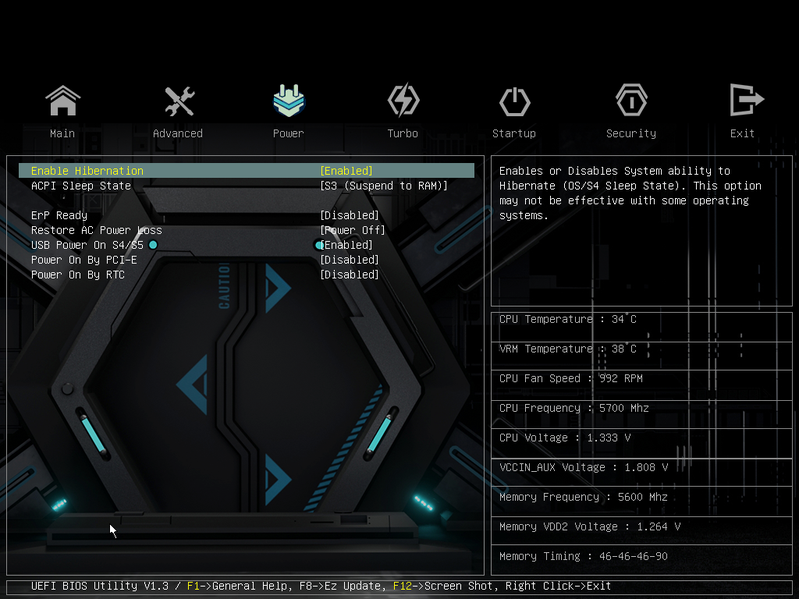
Task: Click the Memory Timing 46-46-46-90 reading
Action: click(x=583, y=556)
